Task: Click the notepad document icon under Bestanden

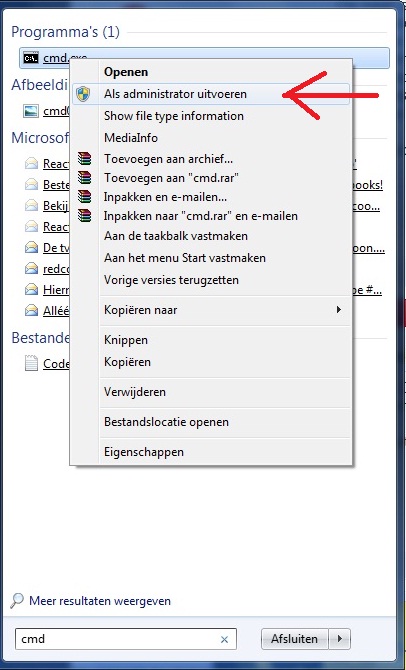Action: pyautogui.click(x=31, y=363)
